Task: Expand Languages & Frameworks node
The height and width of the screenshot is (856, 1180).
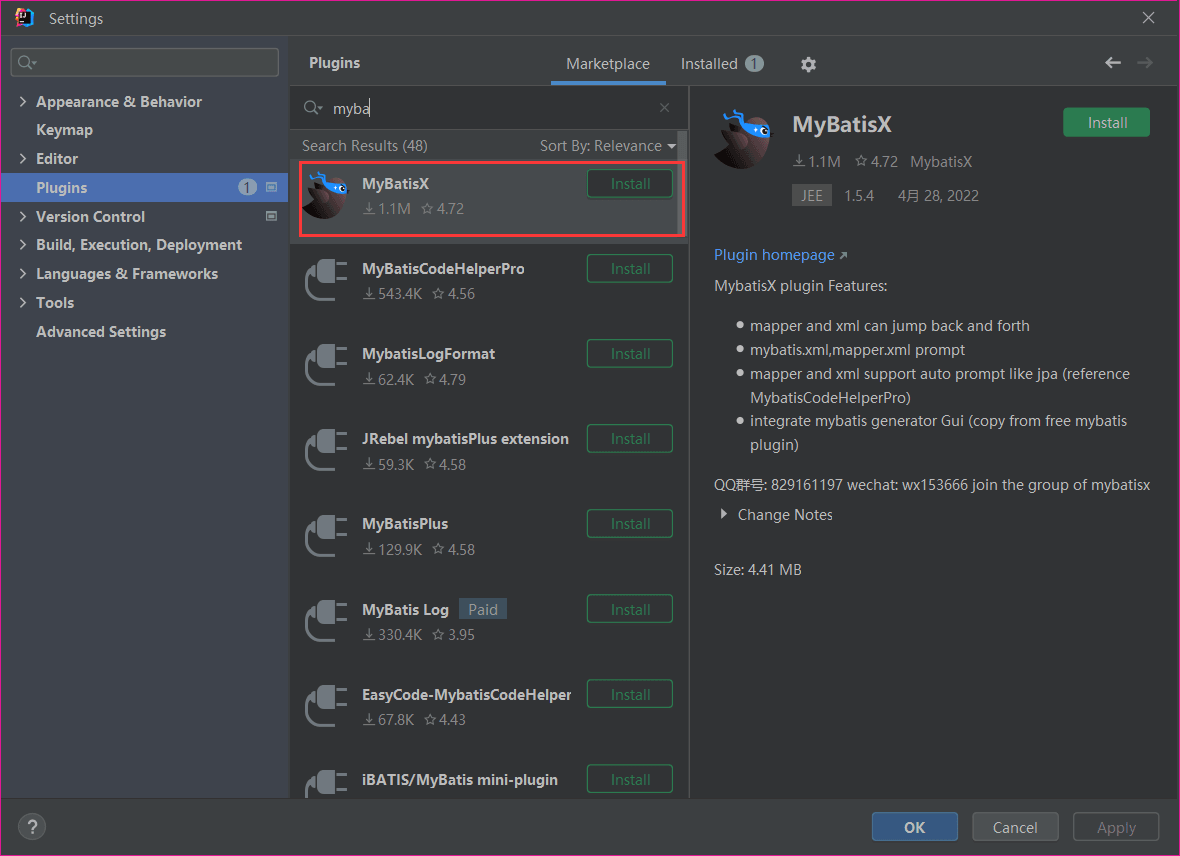Action: (x=23, y=273)
